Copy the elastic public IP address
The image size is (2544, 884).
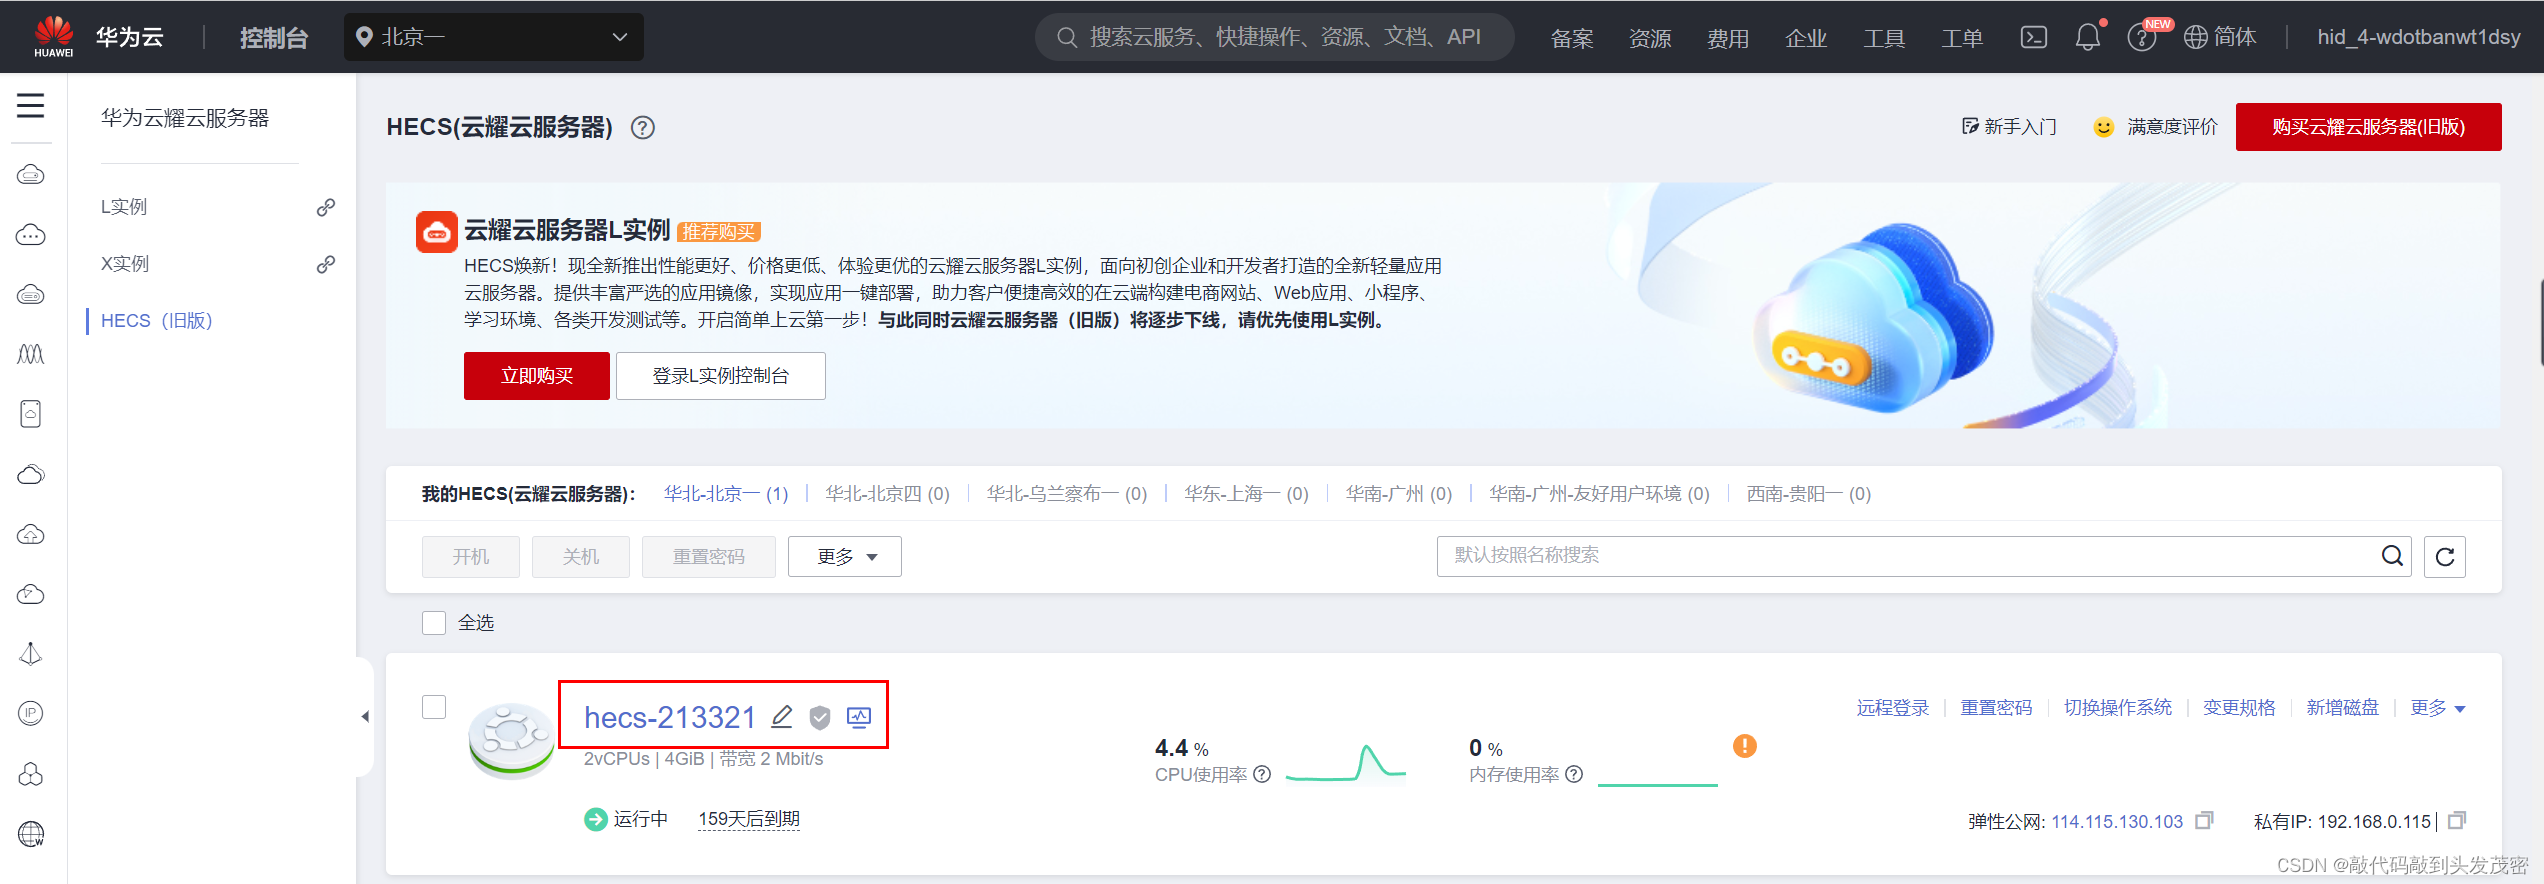tap(2204, 821)
